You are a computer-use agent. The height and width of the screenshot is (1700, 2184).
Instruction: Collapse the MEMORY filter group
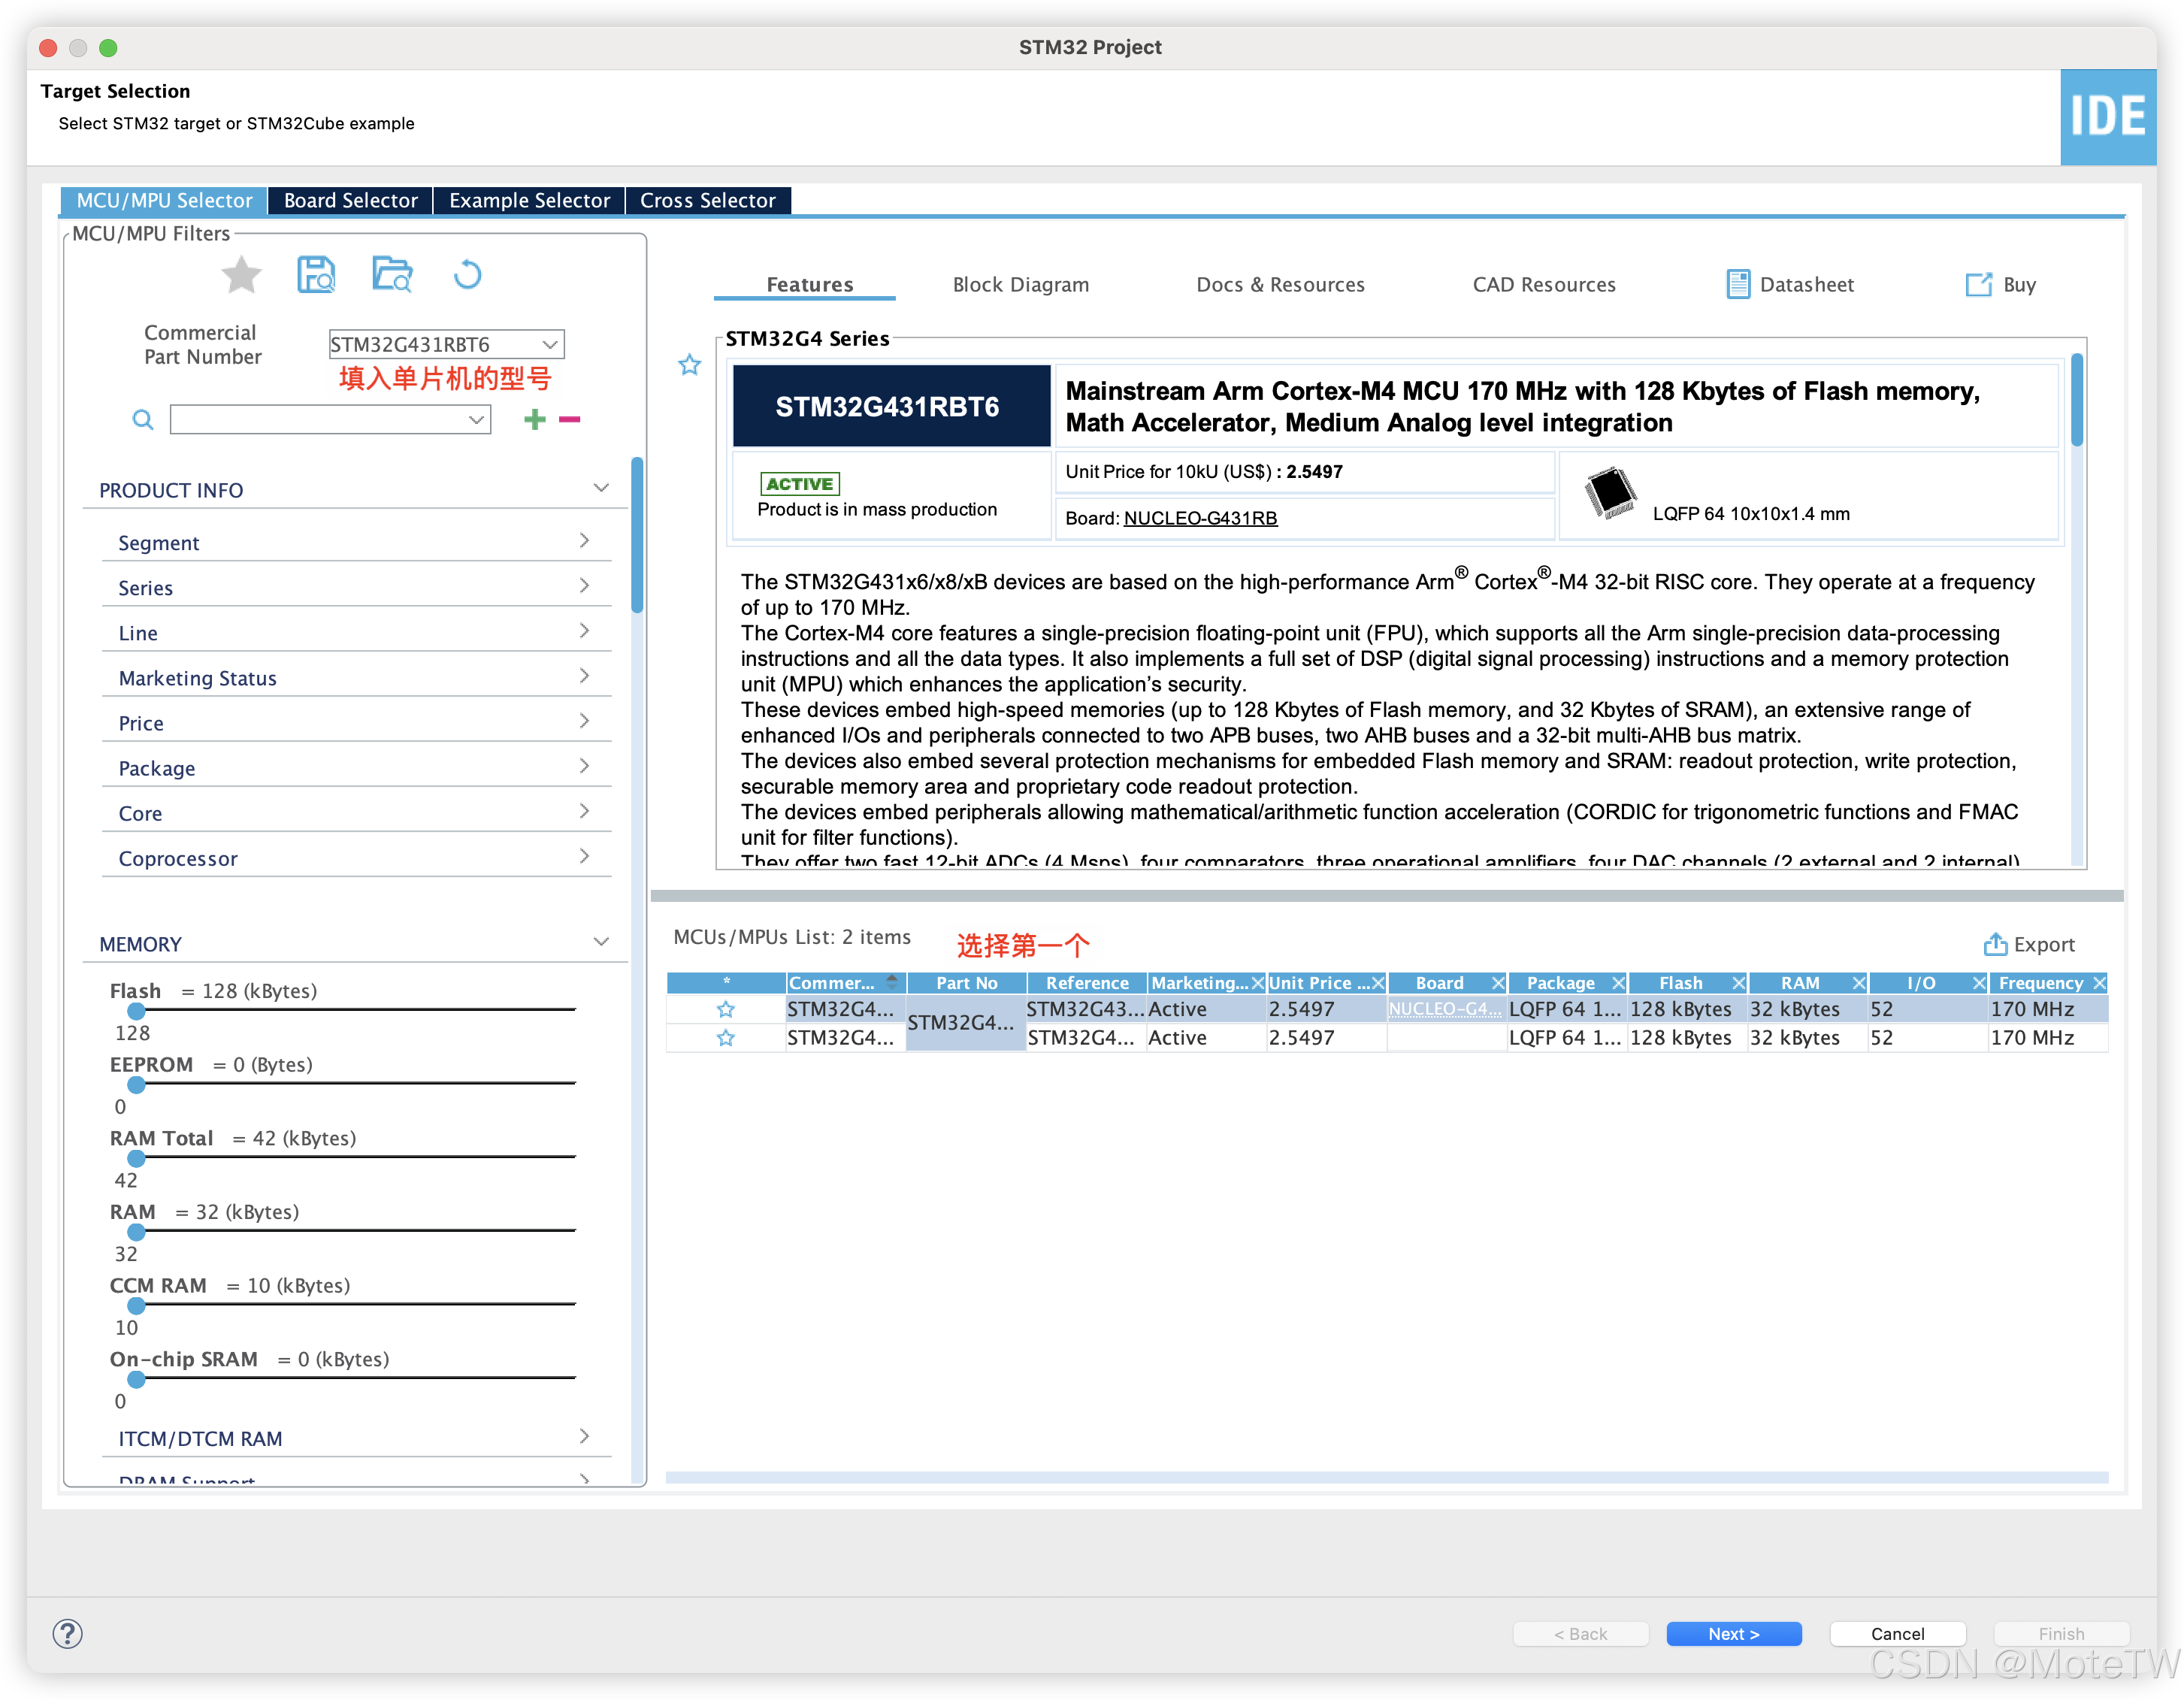(601, 942)
